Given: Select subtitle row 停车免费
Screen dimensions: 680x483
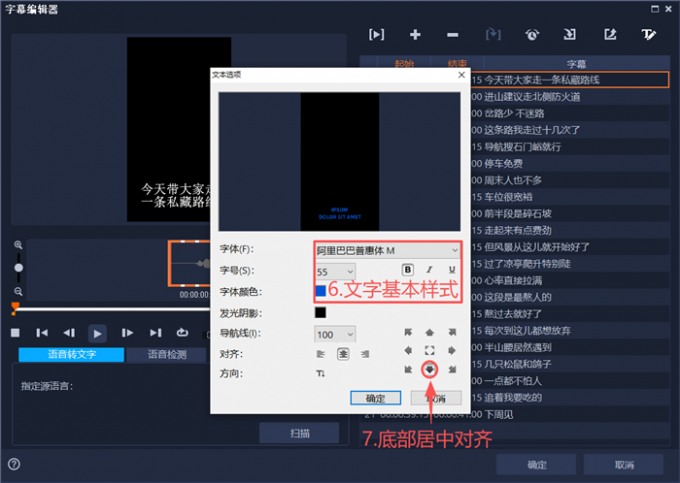Looking at the screenshot, I should click(x=569, y=163).
